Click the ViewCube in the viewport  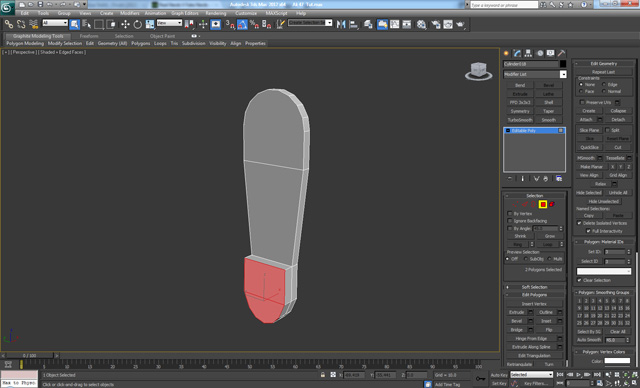coord(478,71)
